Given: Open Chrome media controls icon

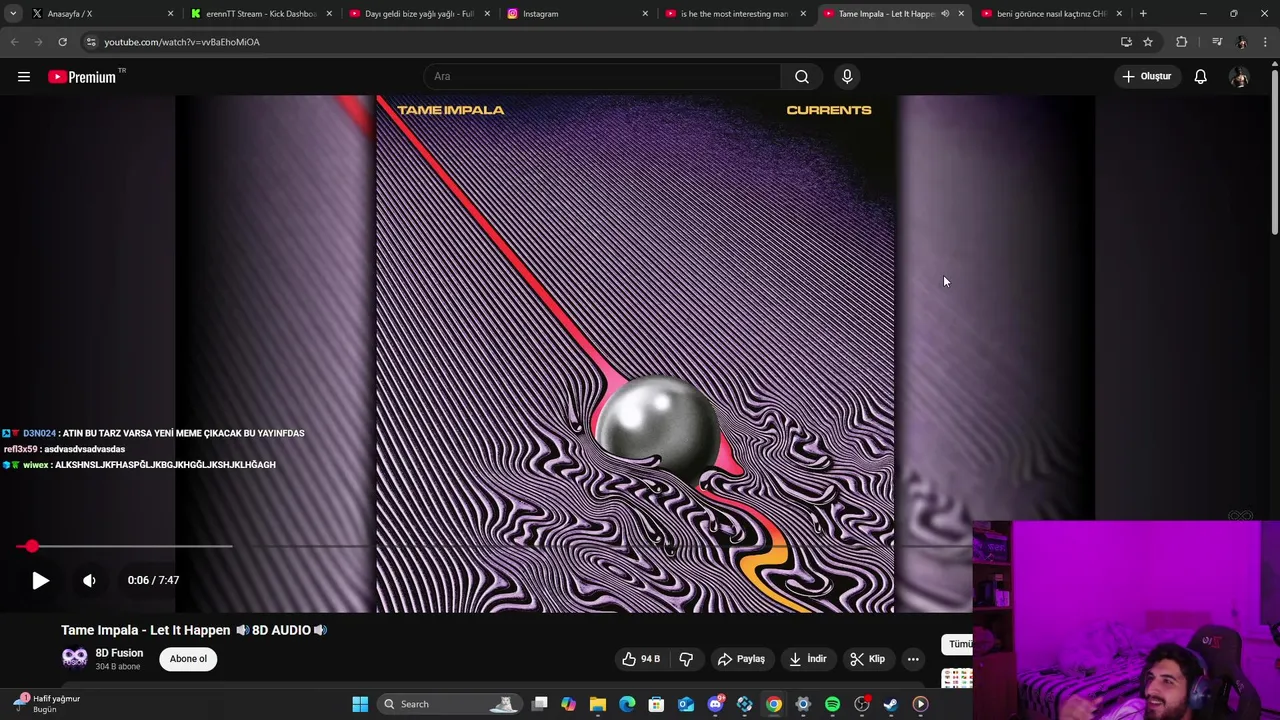Looking at the screenshot, I should tap(1216, 42).
